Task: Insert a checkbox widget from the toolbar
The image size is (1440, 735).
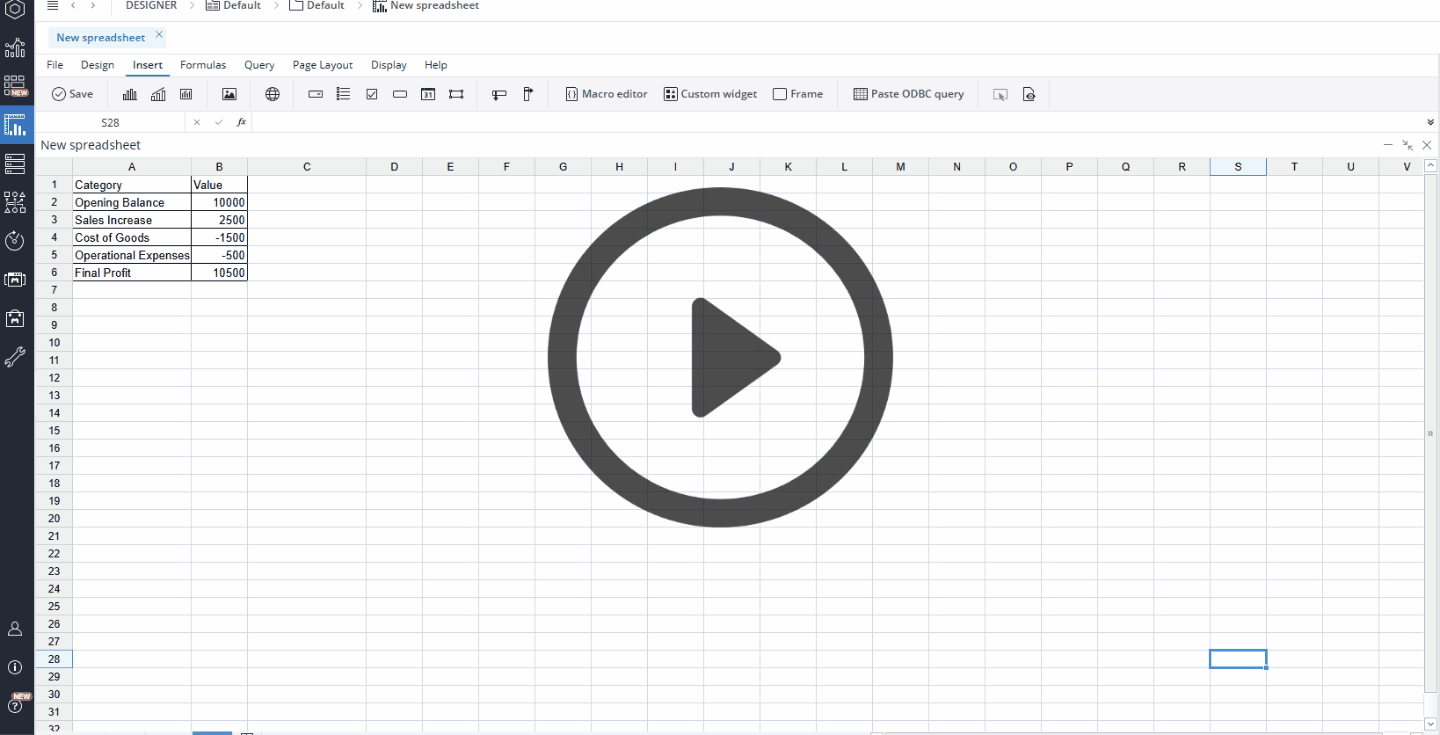Action: coord(371,93)
